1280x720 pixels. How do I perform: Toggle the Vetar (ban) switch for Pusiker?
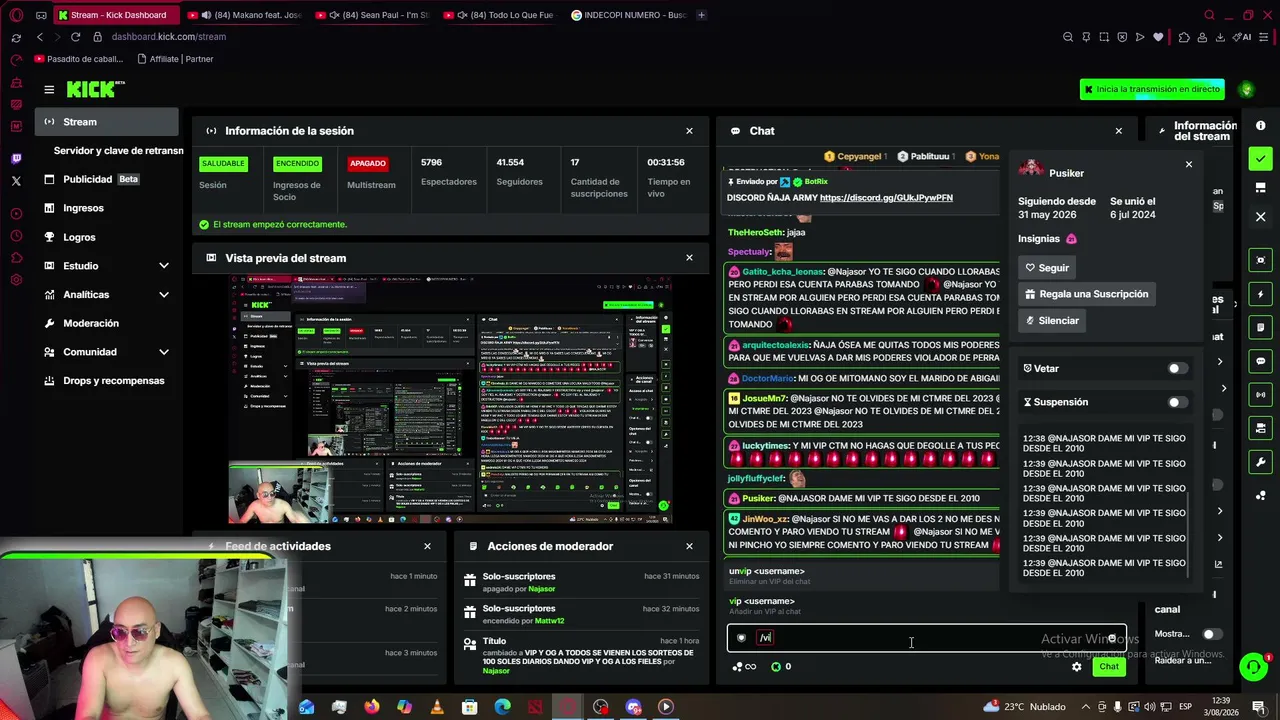coord(1178,368)
